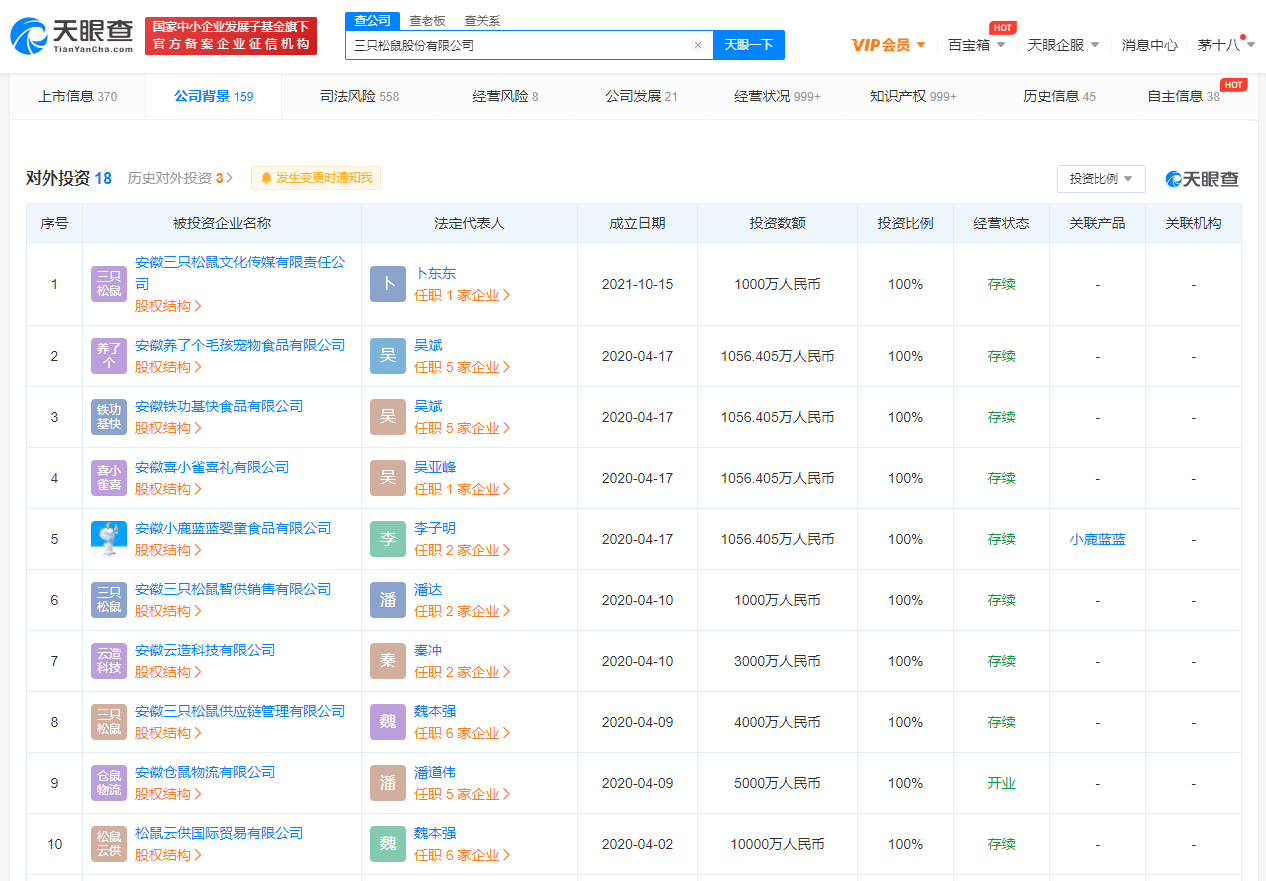The height and width of the screenshot is (881, 1266).
Task: Open company link 安徽喜小雀喜礼有限公司
Action: click(212, 467)
